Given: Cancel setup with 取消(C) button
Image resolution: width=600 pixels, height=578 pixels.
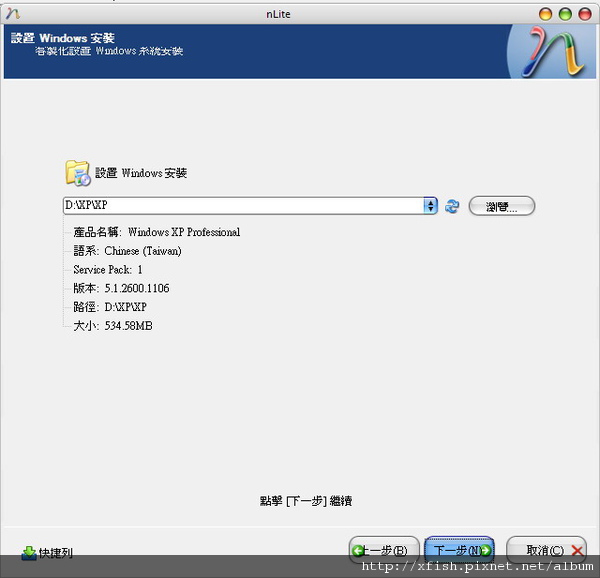Looking at the screenshot, I should (546, 550).
